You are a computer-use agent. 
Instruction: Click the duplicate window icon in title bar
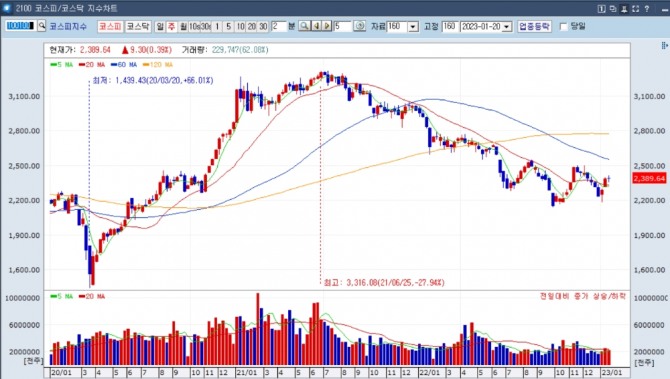pos(613,9)
